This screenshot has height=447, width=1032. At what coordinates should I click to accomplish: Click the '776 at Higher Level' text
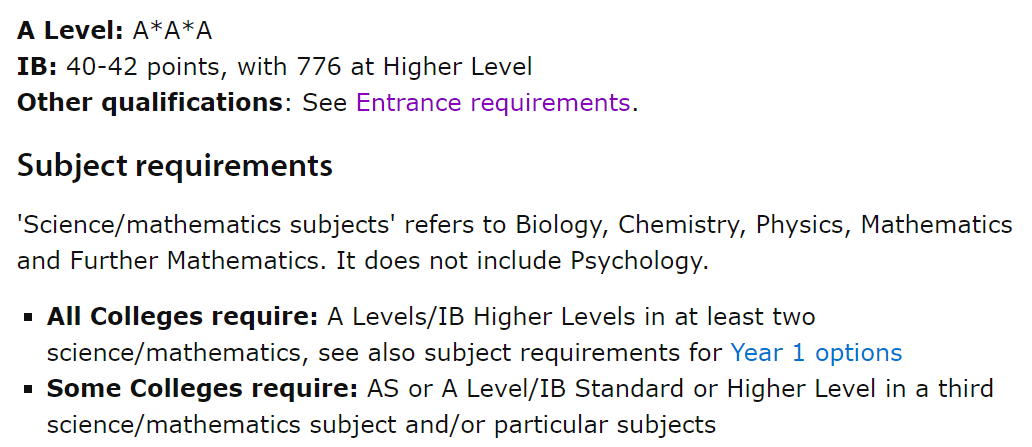click(x=415, y=66)
